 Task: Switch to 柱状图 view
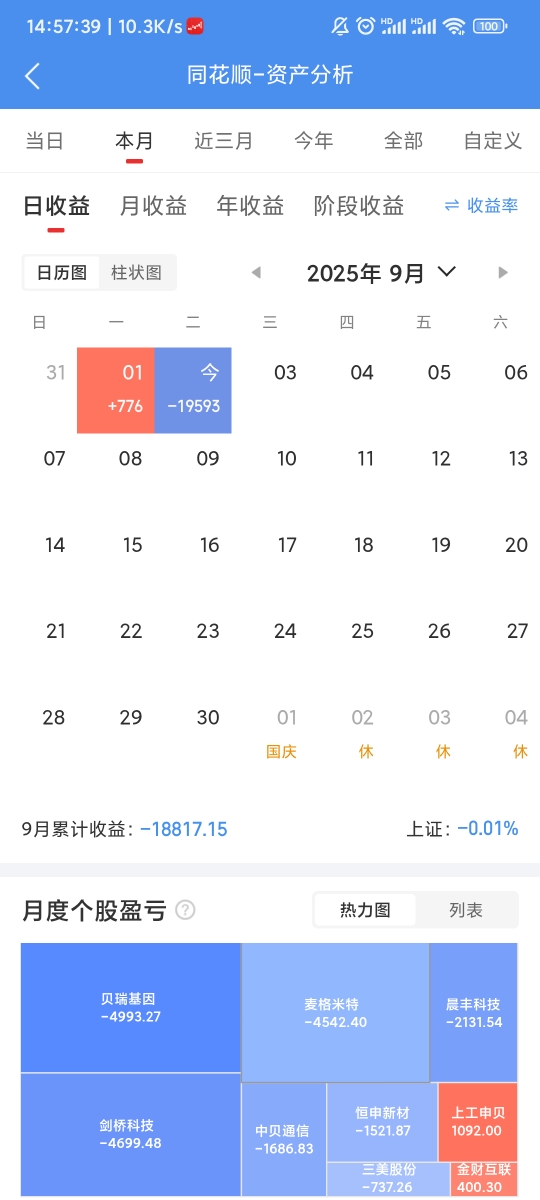click(137, 272)
